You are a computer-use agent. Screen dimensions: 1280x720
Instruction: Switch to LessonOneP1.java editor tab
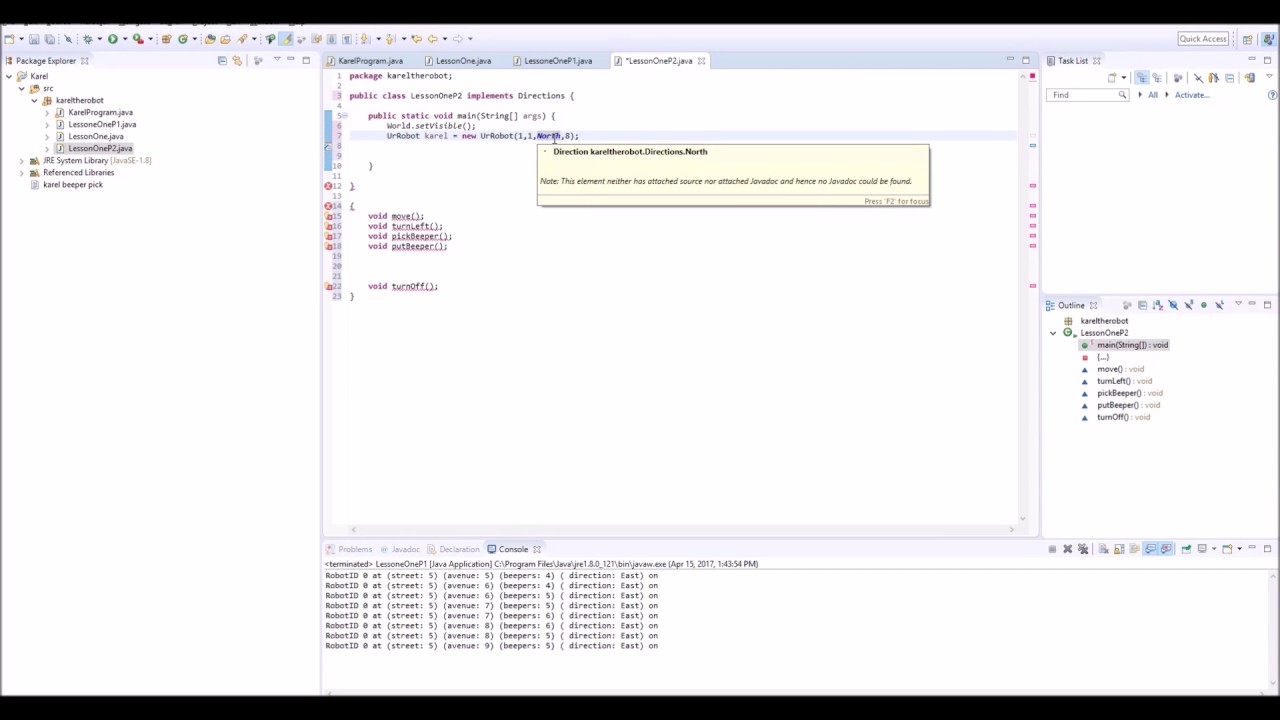pos(557,61)
